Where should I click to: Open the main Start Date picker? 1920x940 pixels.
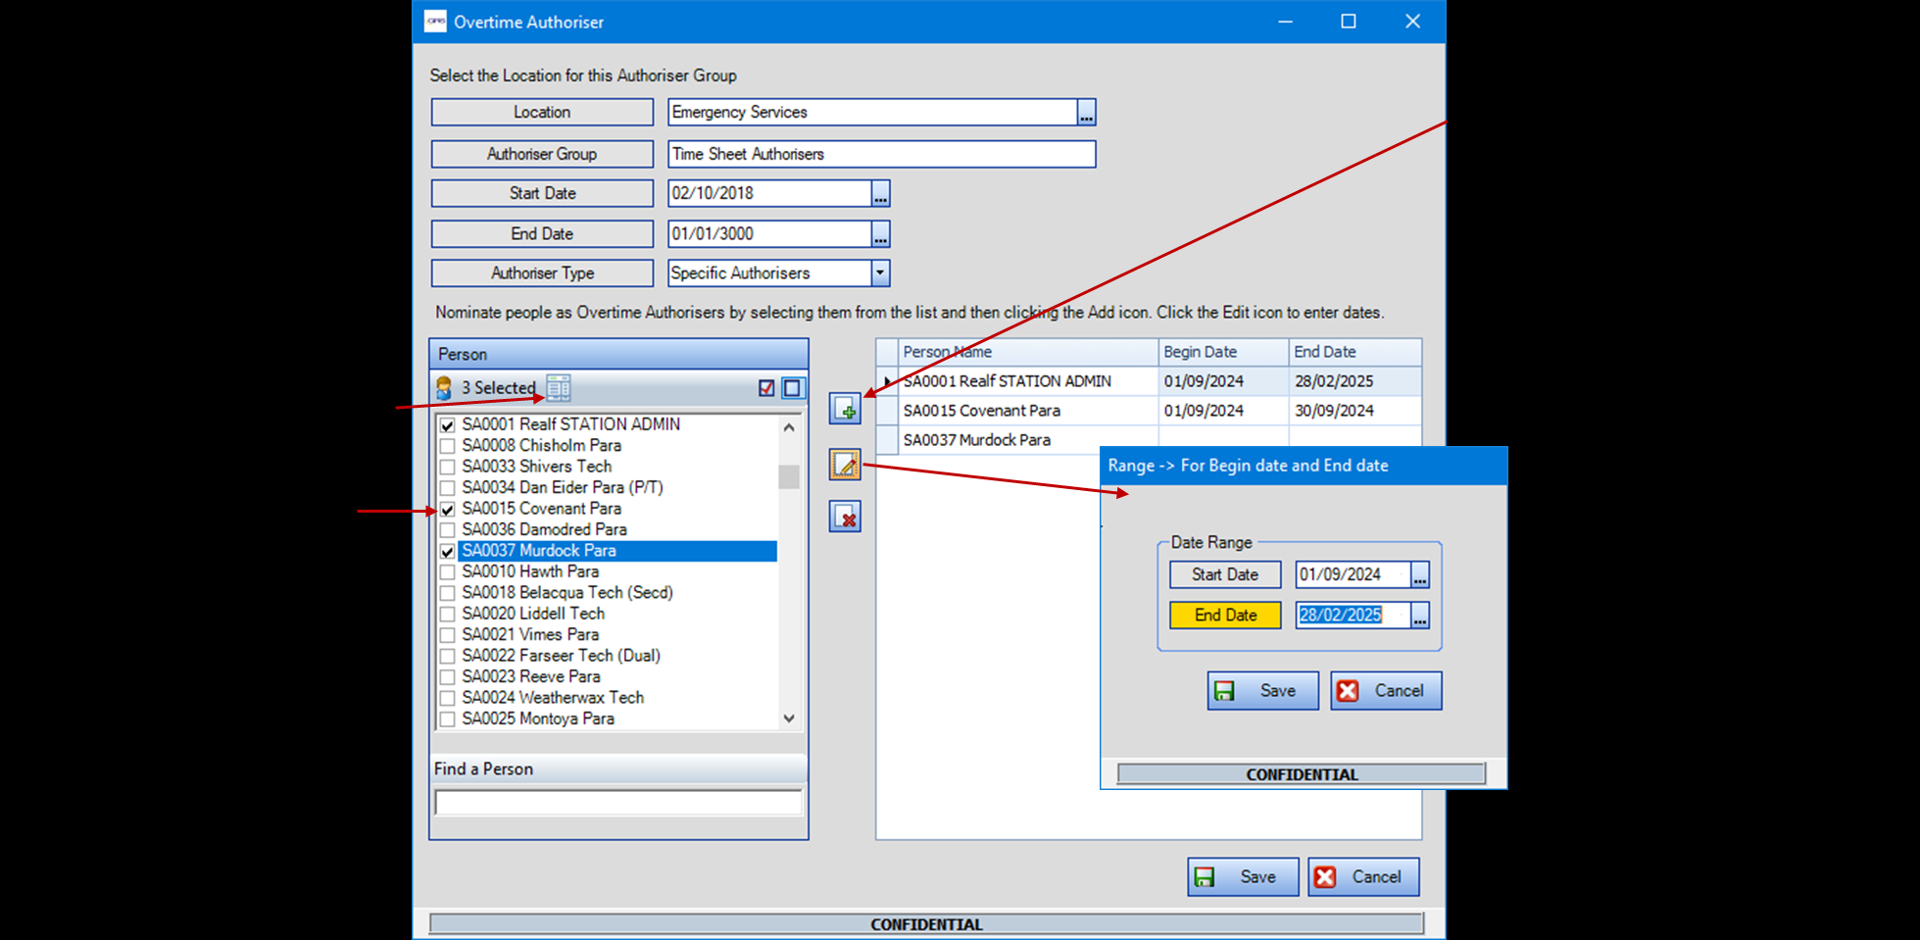tap(880, 194)
